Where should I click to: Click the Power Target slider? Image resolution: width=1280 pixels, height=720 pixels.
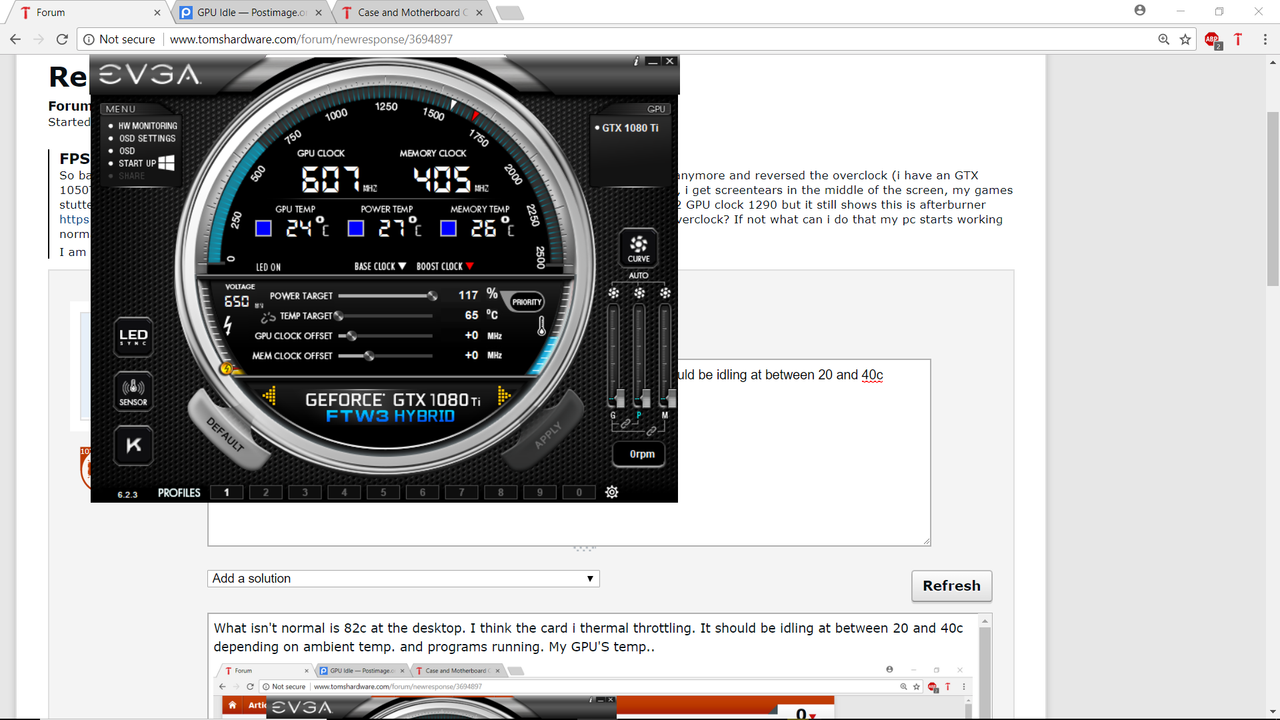(386, 296)
